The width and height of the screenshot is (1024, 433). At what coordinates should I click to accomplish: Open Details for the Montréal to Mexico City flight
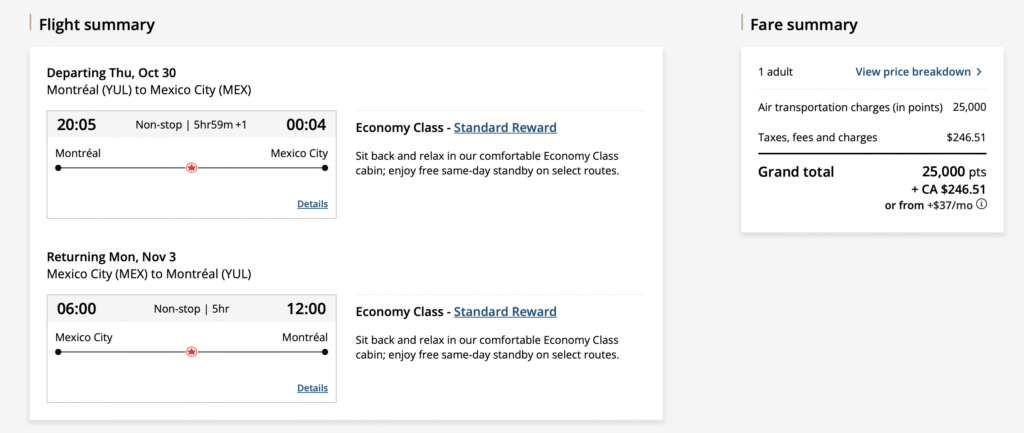click(x=312, y=204)
